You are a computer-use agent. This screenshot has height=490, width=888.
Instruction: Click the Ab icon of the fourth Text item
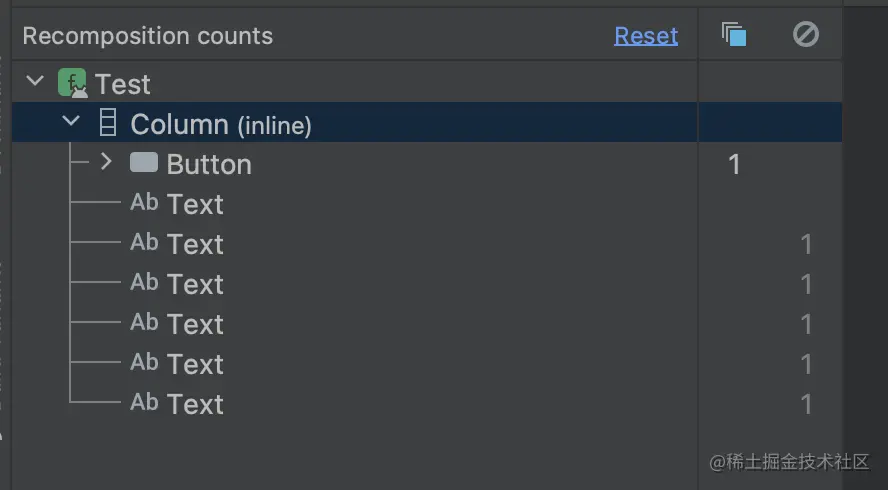point(144,322)
